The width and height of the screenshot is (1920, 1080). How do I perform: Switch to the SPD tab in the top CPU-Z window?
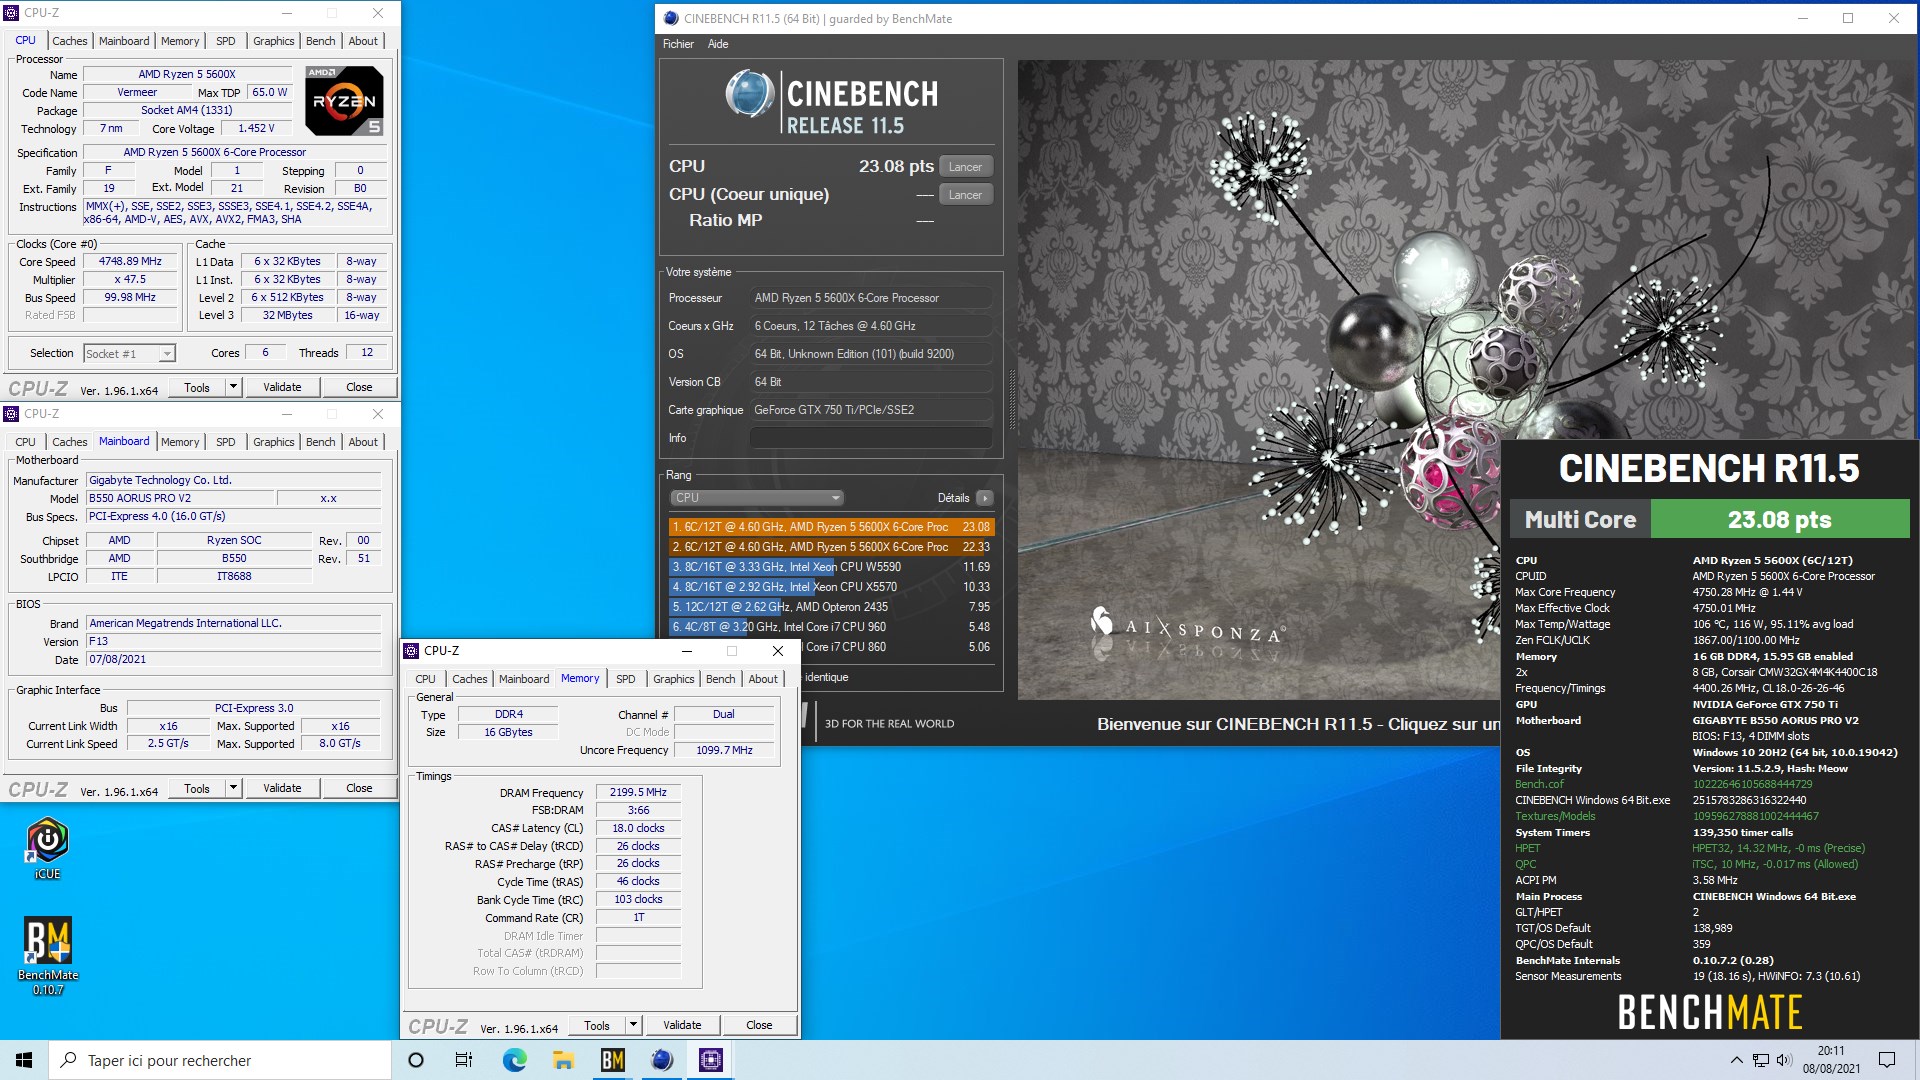[226, 41]
